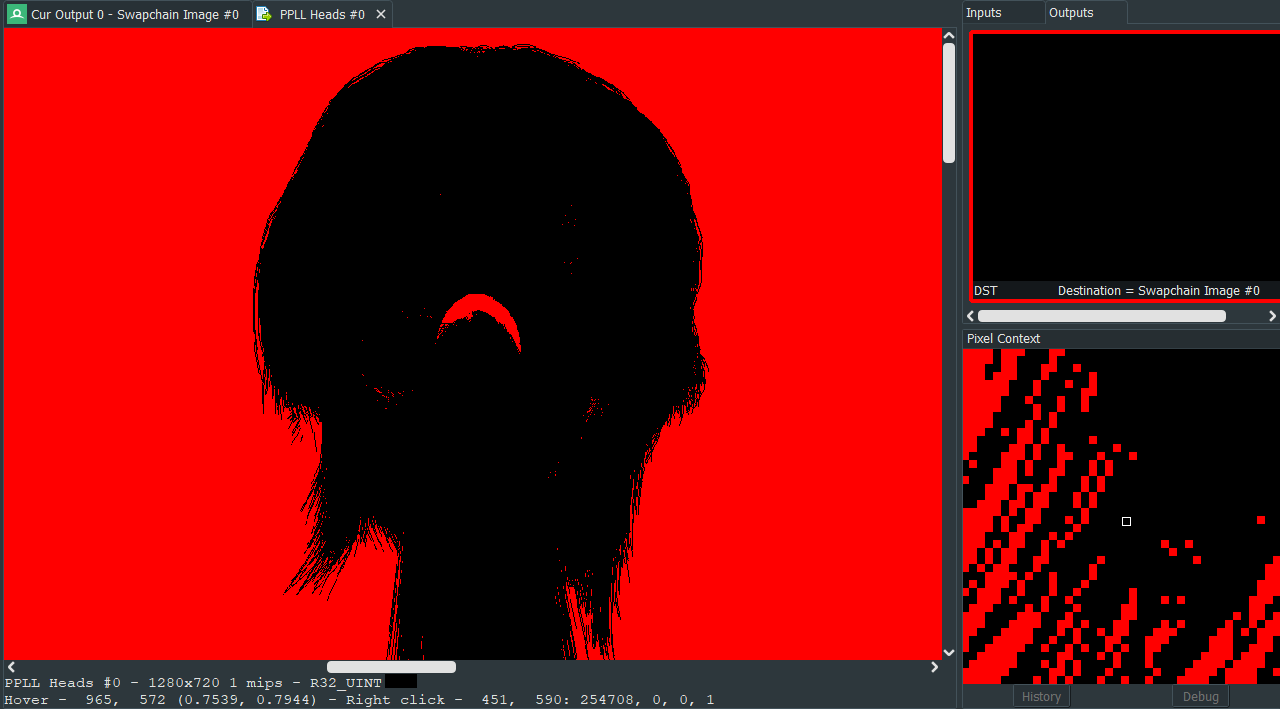Click the texture view vertical scrollbar handle
This screenshot has width=1280, height=709.
[x=949, y=102]
